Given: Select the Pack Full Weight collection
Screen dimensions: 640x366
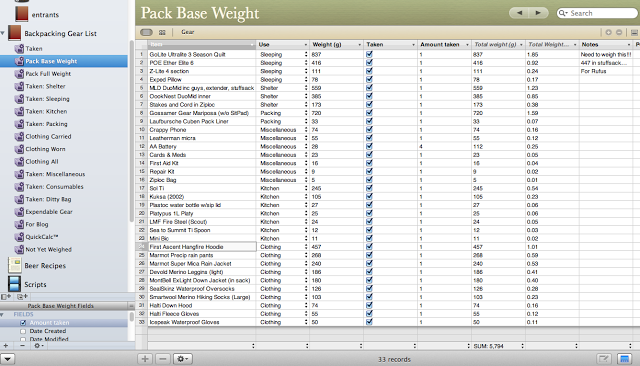Looking at the screenshot, I should pos(48,74).
